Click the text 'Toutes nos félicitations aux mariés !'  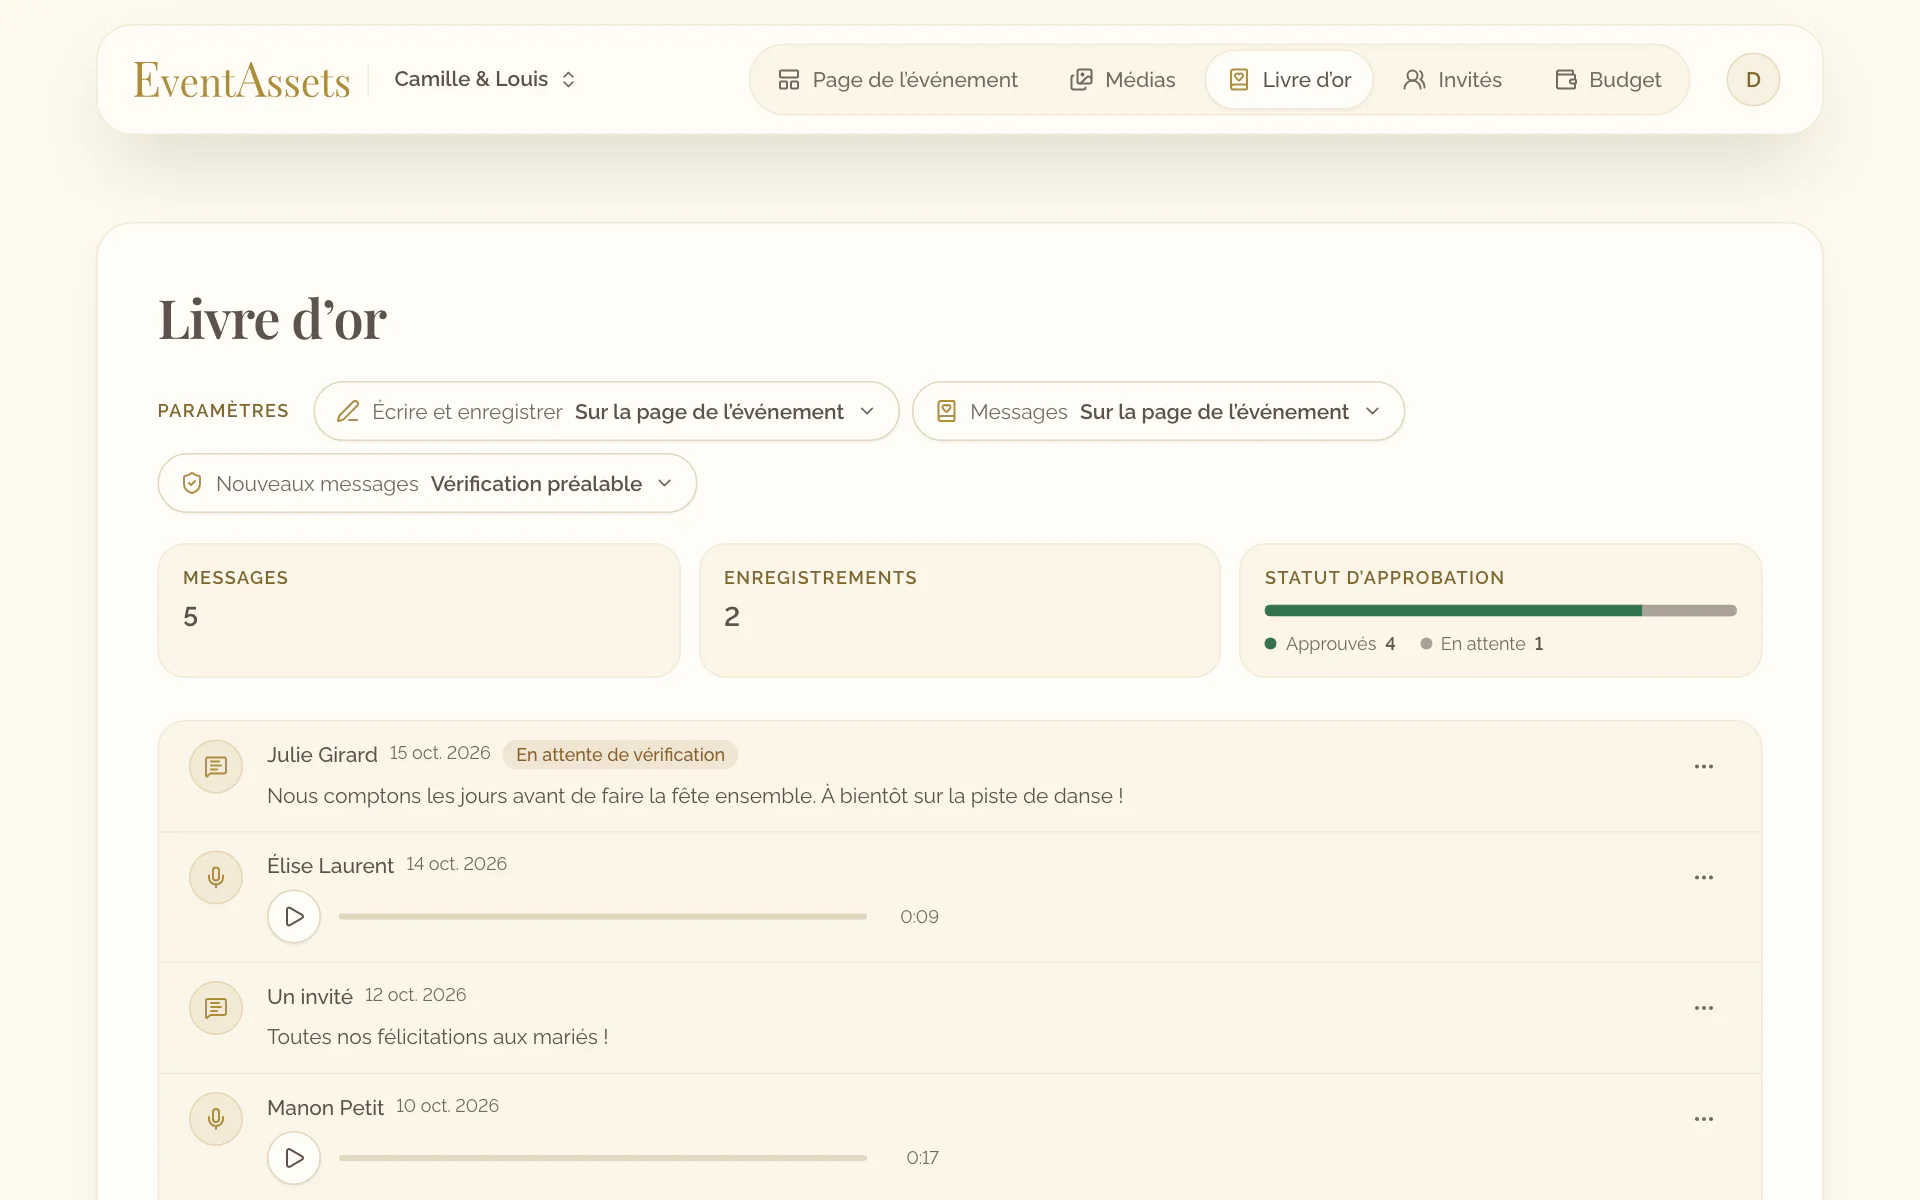tap(437, 1037)
